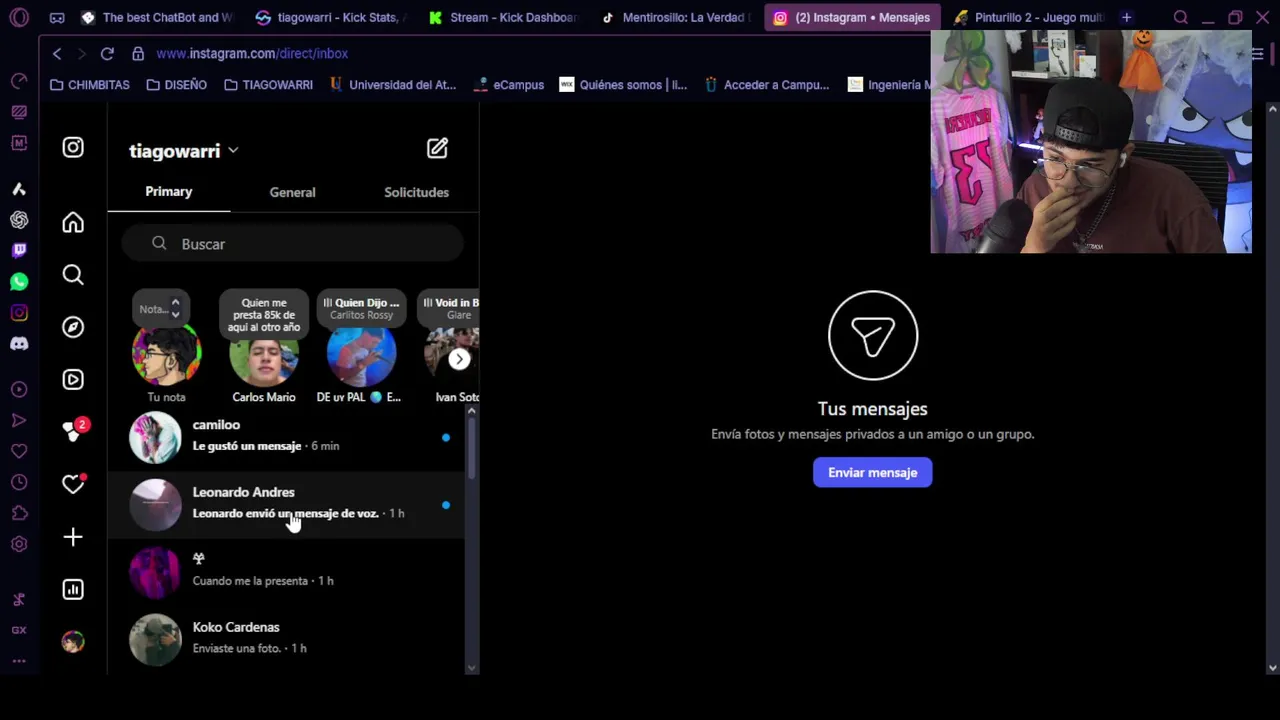Open eCampus bookmark

pyautogui.click(x=509, y=85)
